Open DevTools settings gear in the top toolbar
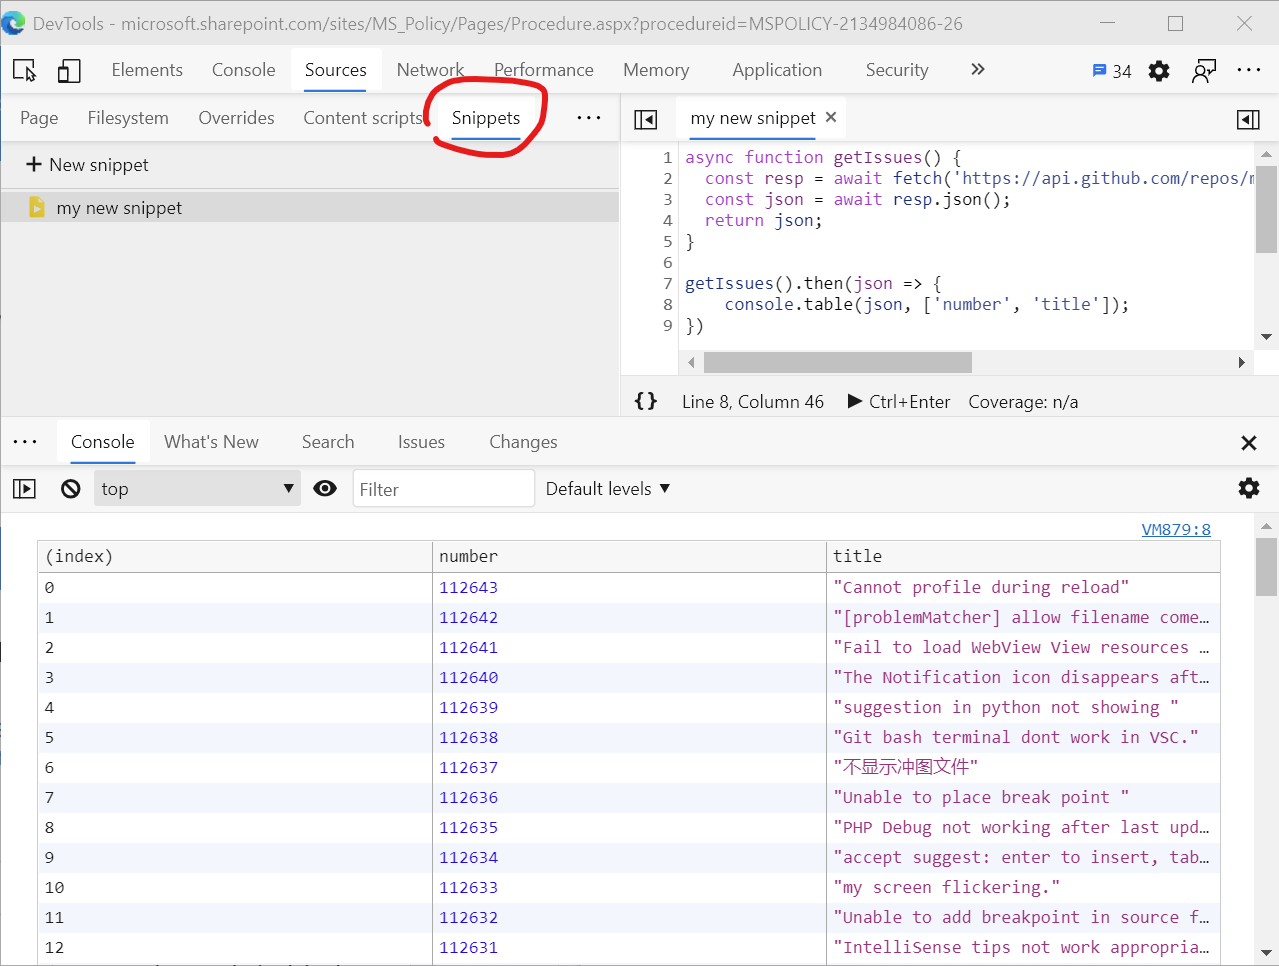The height and width of the screenshot is (966, 1279). pyautogui.click(x=1159, y=71)
